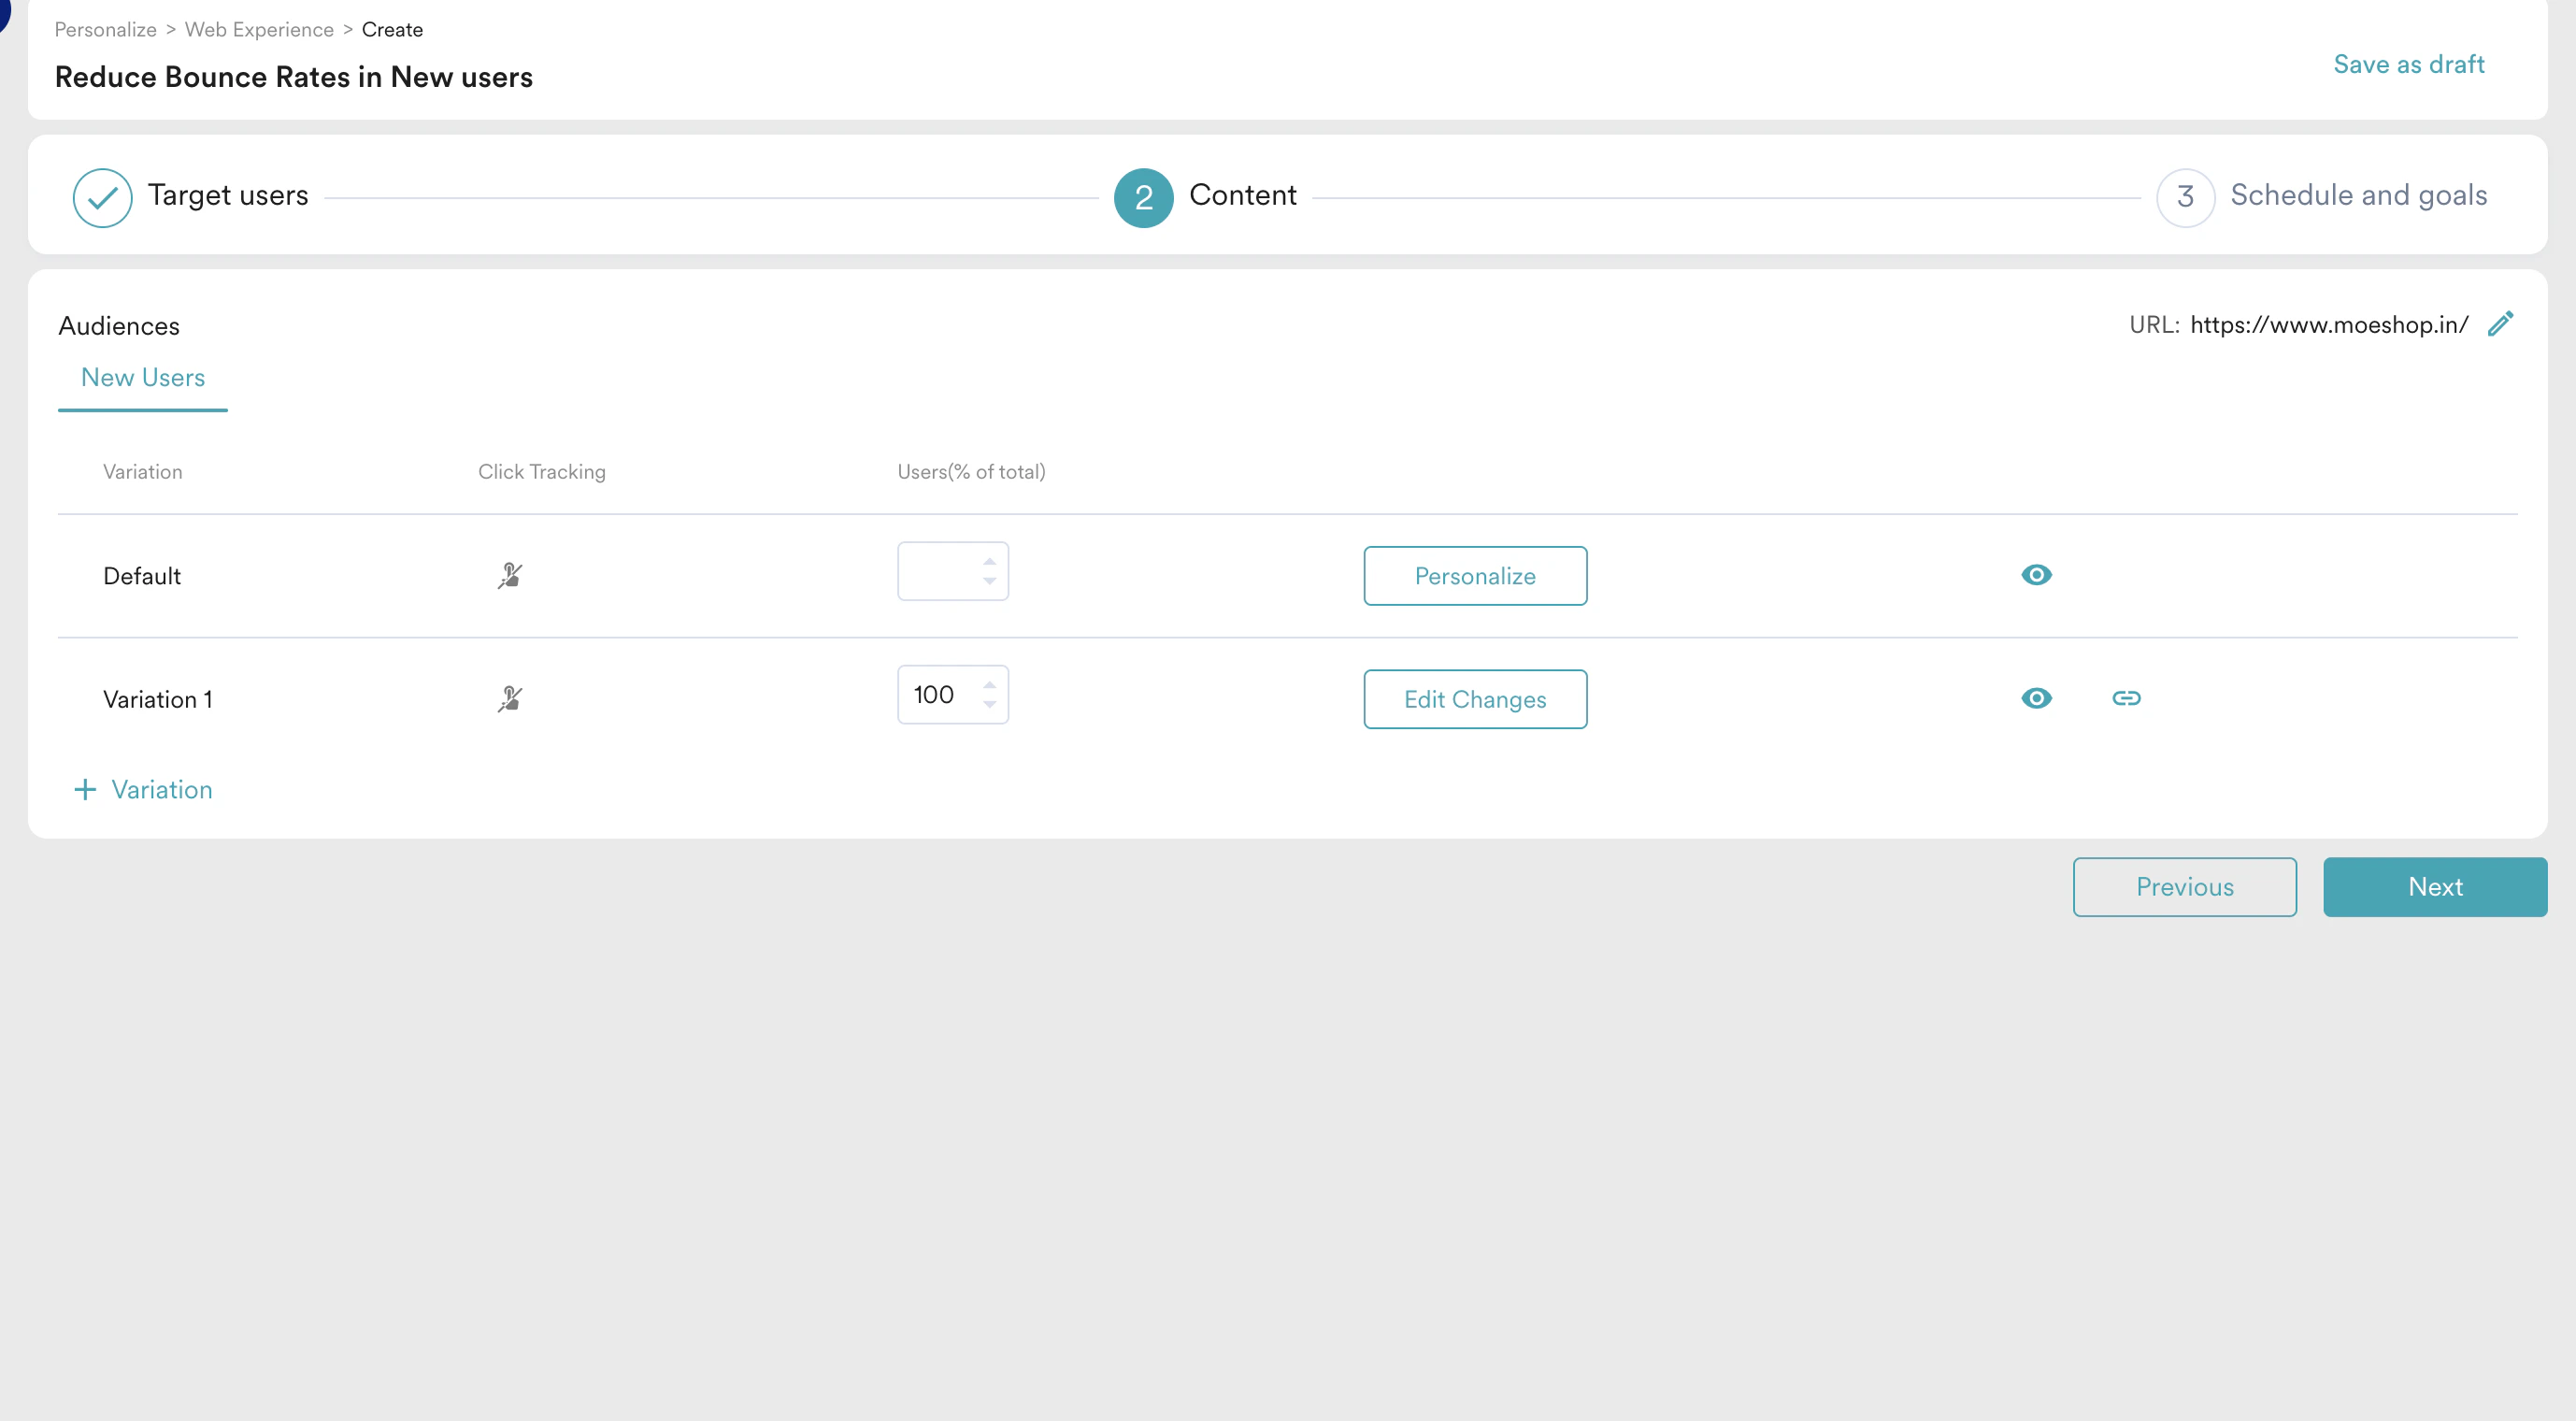
Task: Toggle click tracking for Variation 1
Action: tap(510, 699)
